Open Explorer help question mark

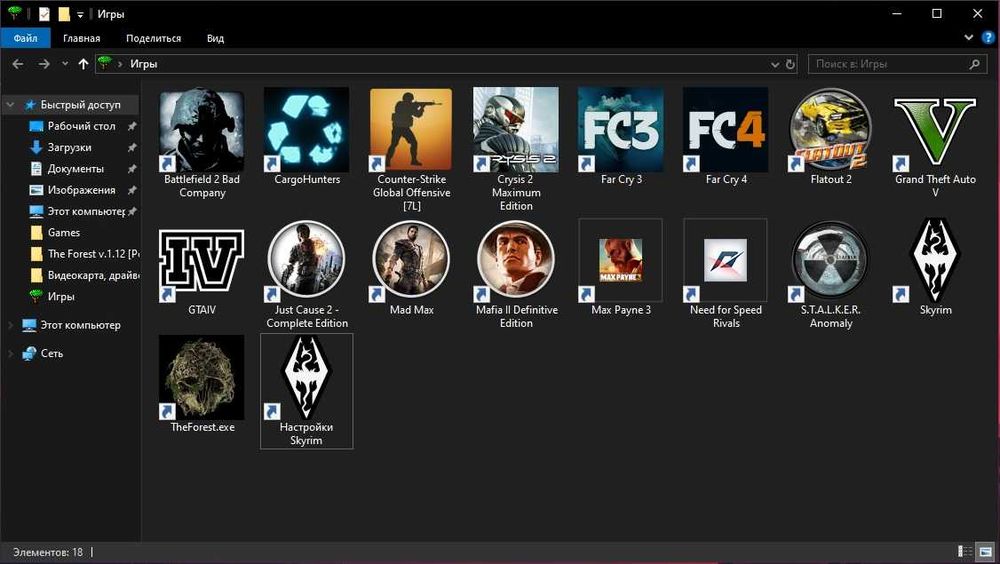987,38
